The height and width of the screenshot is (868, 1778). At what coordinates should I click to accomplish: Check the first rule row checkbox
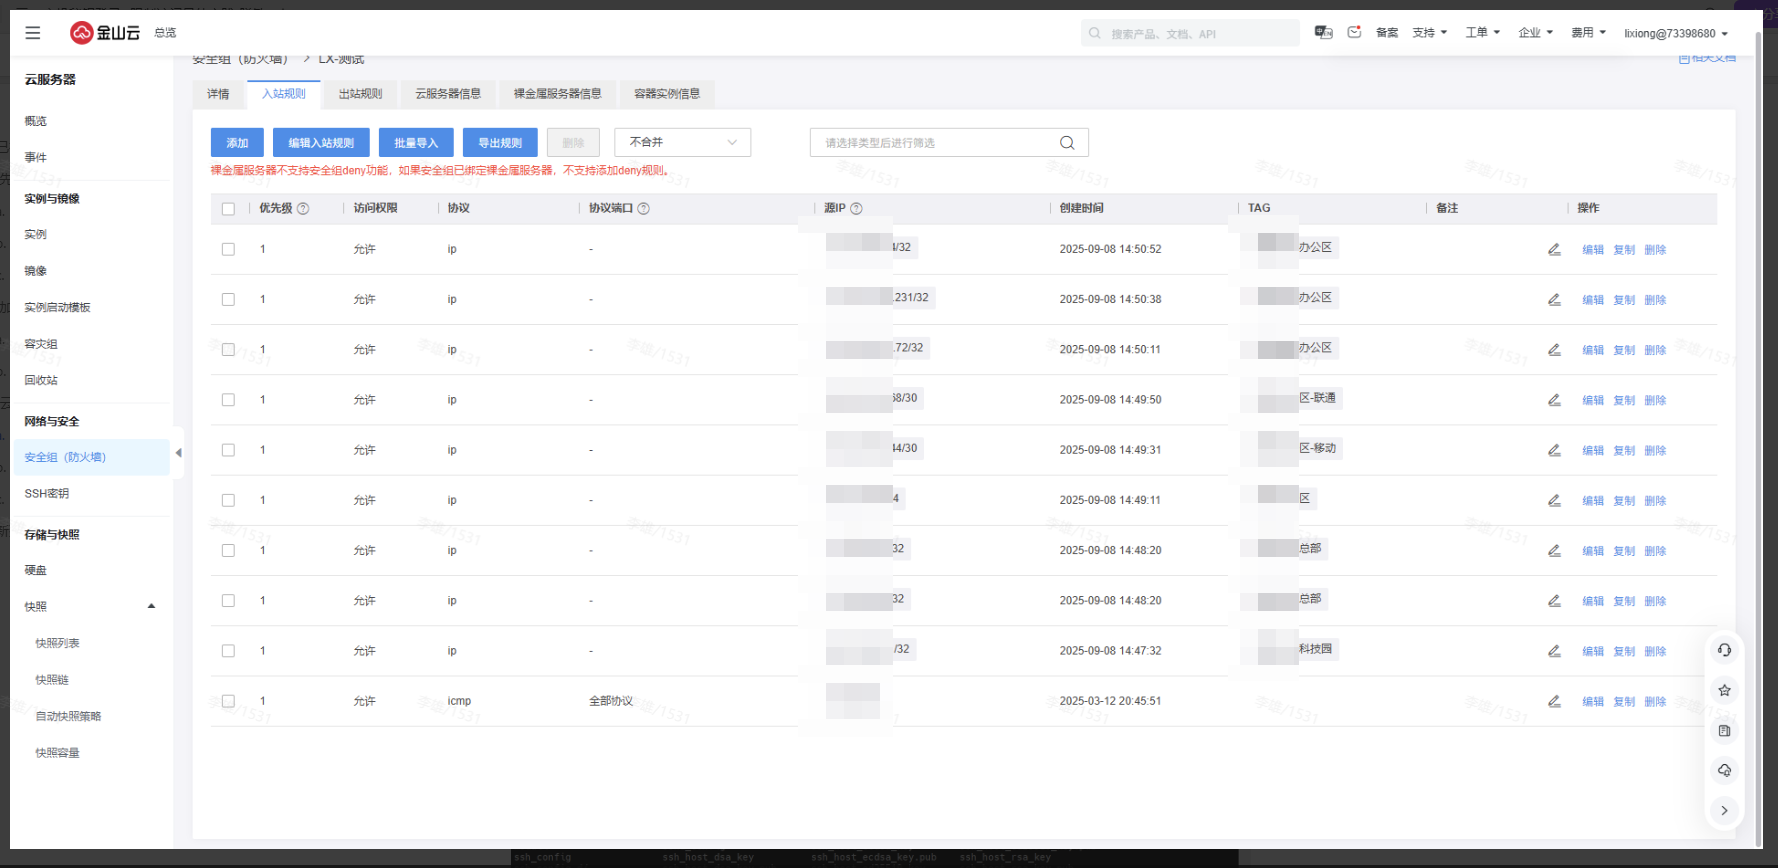coord(228,249)
